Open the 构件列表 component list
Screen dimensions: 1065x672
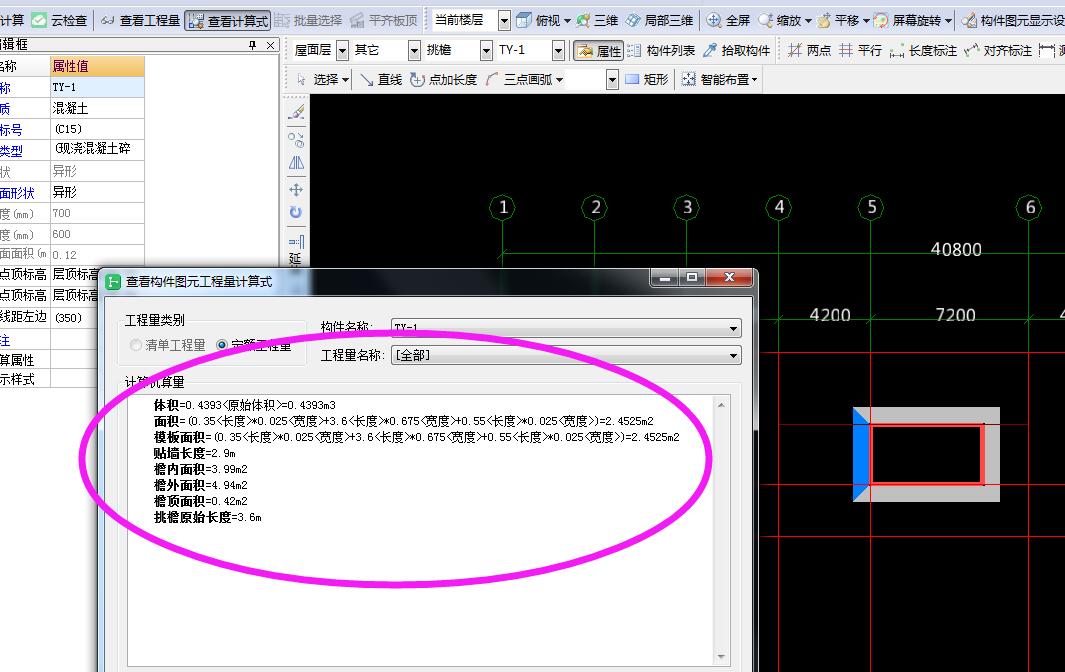coord(661,50)
